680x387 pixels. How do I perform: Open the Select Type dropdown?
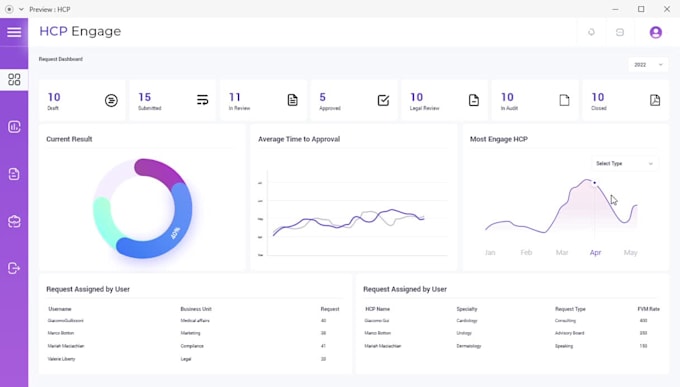[x=624, y=164]
